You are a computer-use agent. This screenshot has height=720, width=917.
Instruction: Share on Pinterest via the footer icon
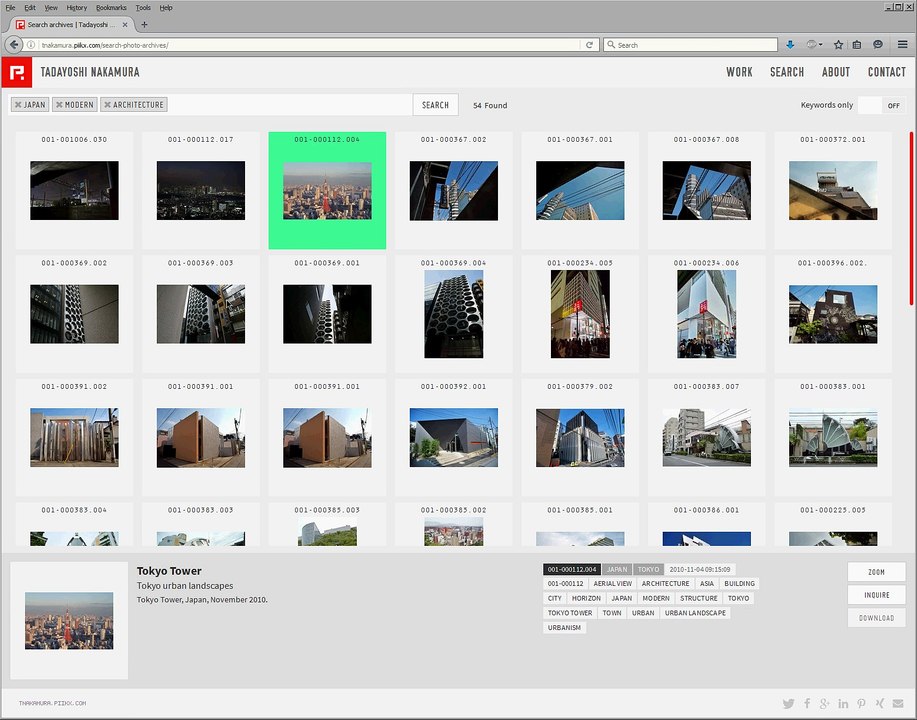(x=861, y=704)
